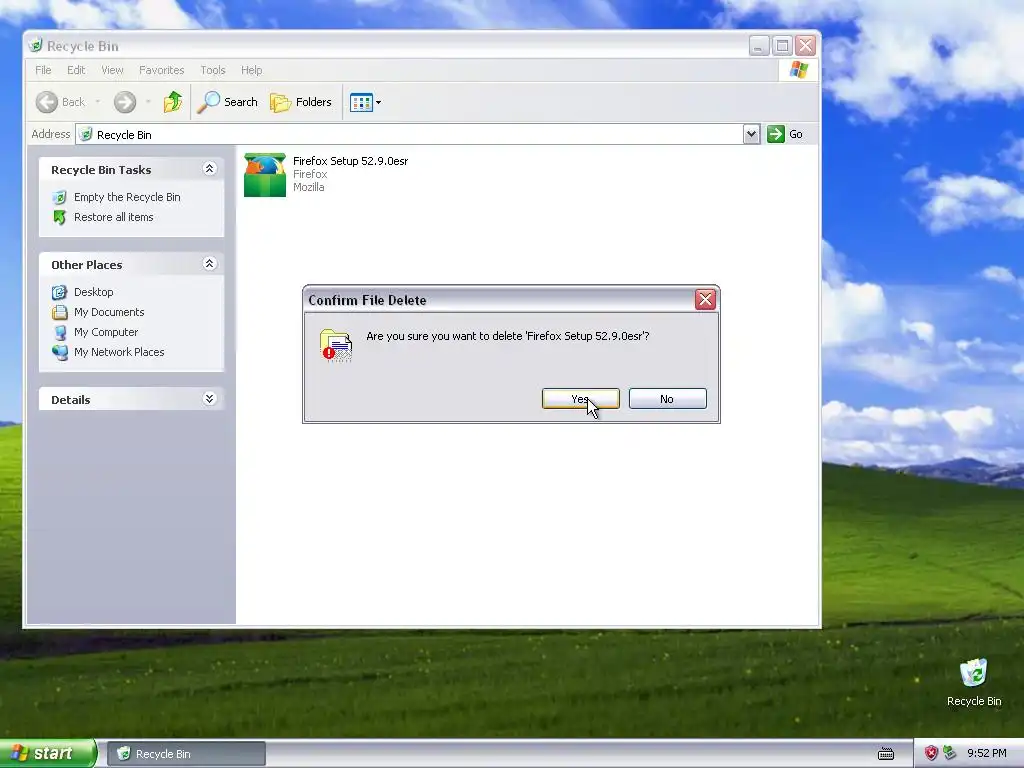The height and width of the screenshot is (768, 1024).
Task: Click the Recycle Bin icon in Address bar
Action: tap(86, 135)
